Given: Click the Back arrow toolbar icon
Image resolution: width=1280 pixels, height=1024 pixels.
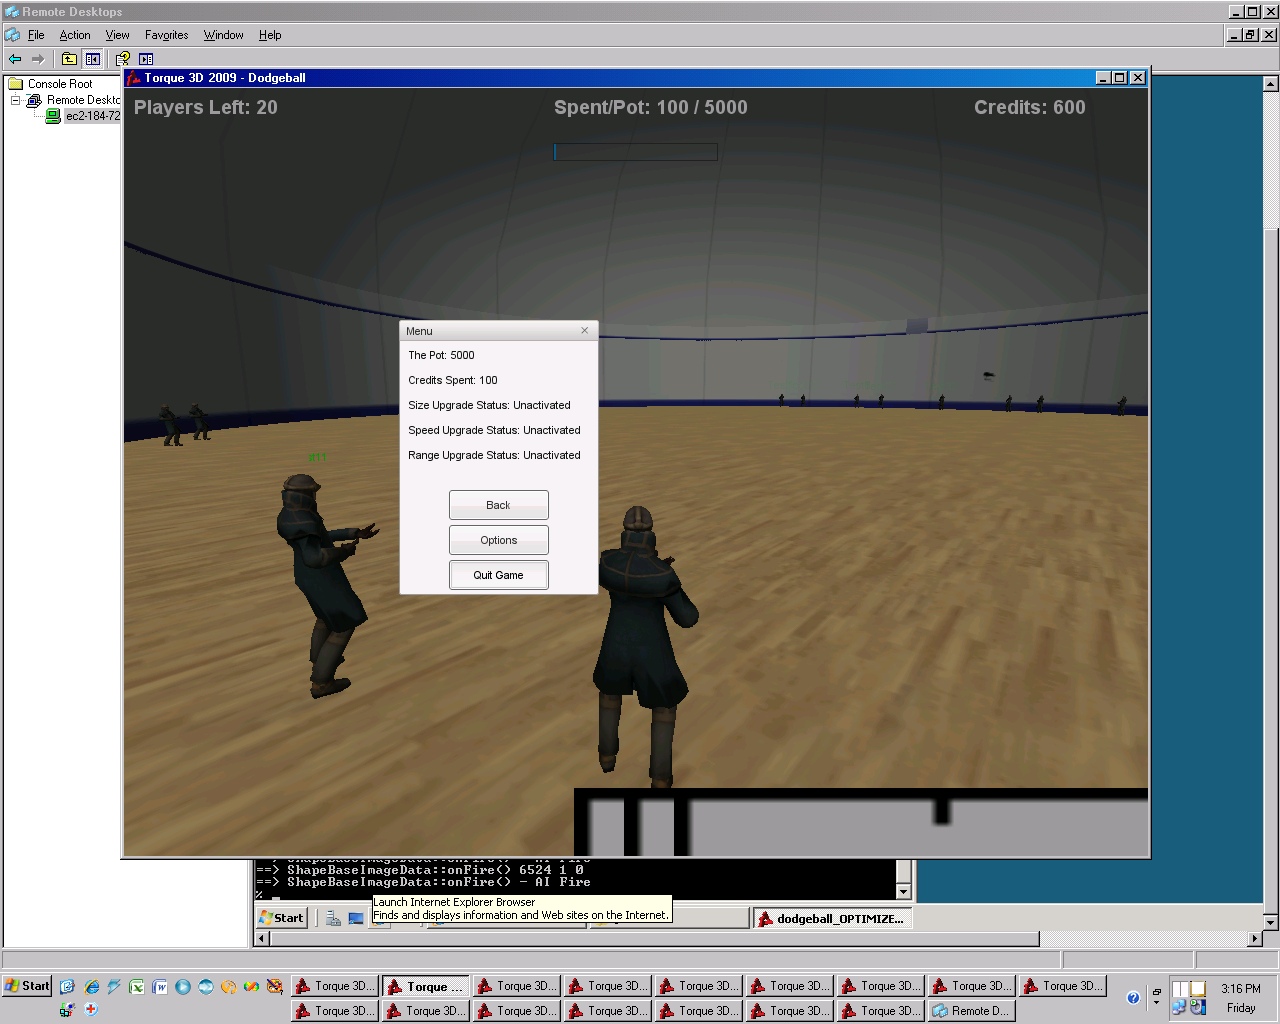Looking at the screenshot, I should (15, 59).
